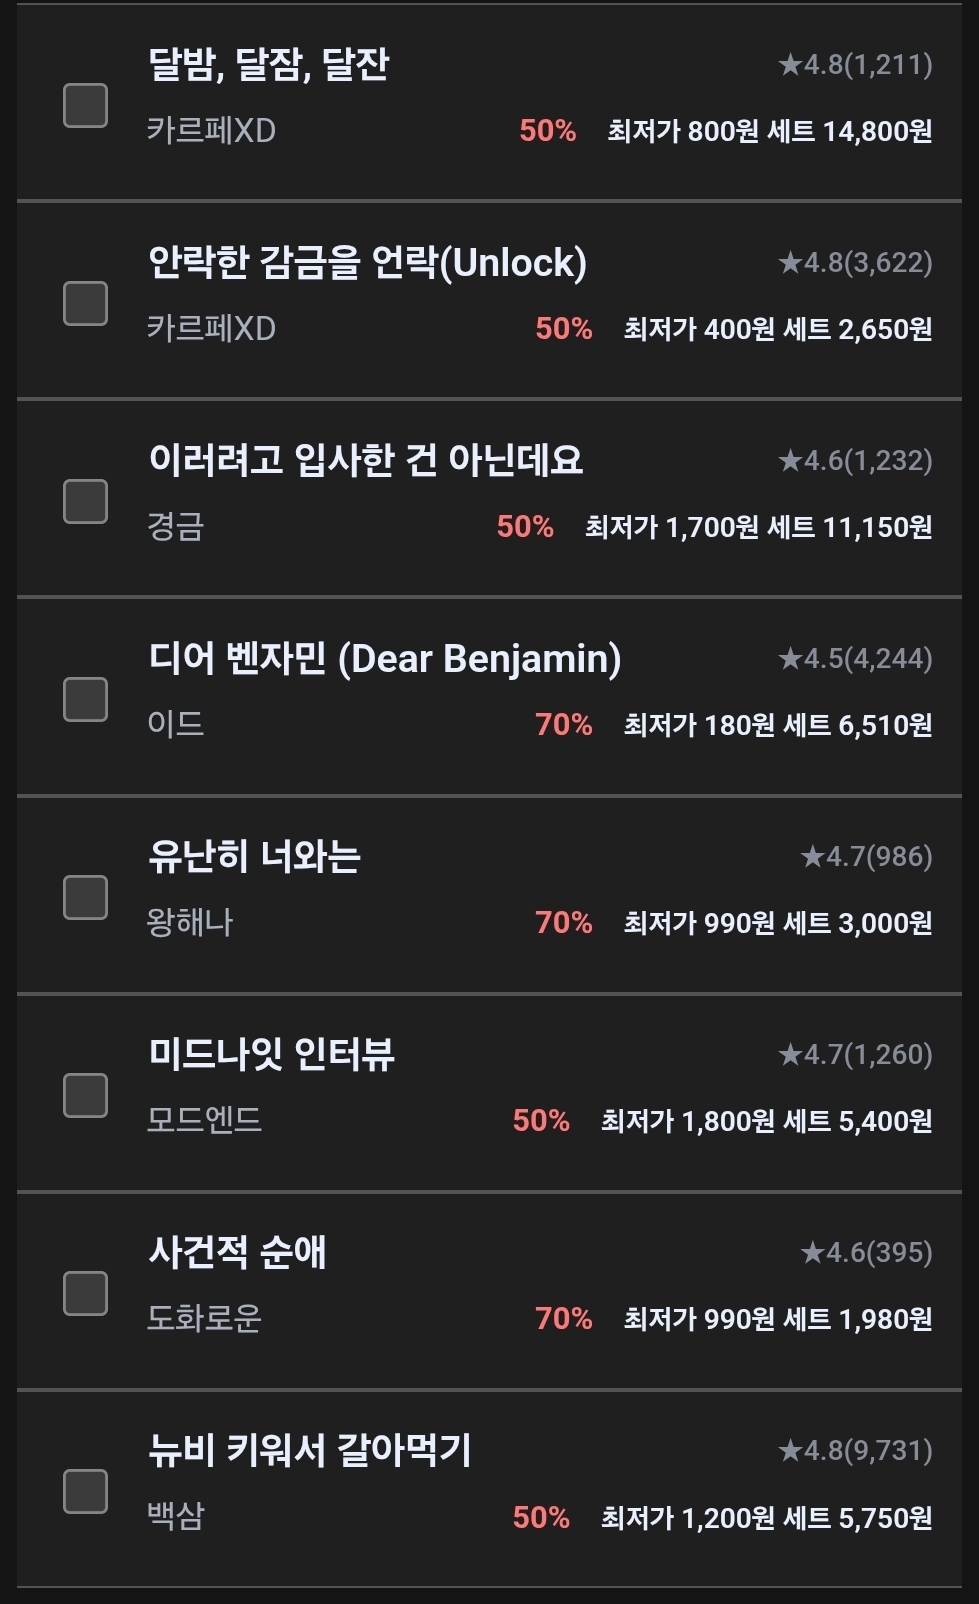Click the ★4.7(986) rating star
The height and width of the screenshot is (1604, 979).
click(812, 857)
